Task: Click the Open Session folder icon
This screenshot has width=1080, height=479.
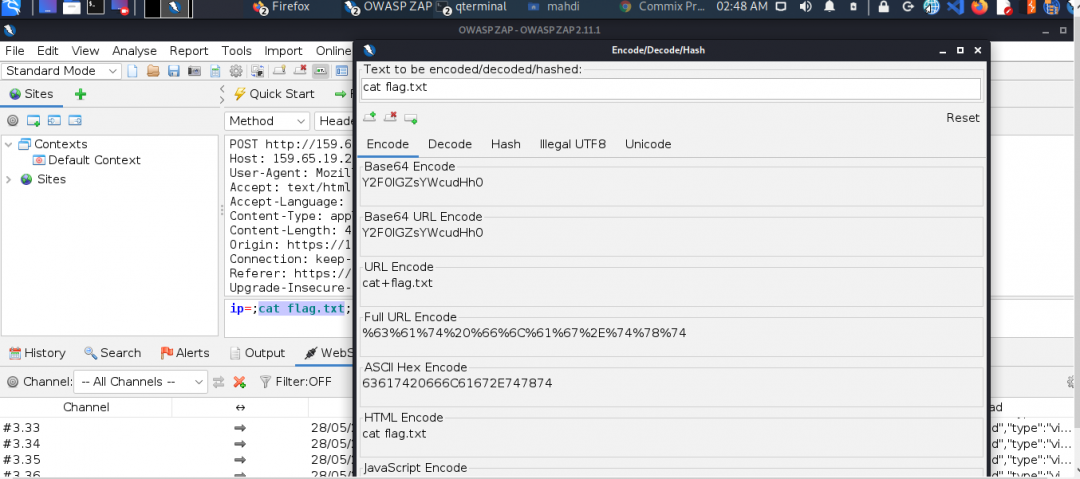Action: 153,71
